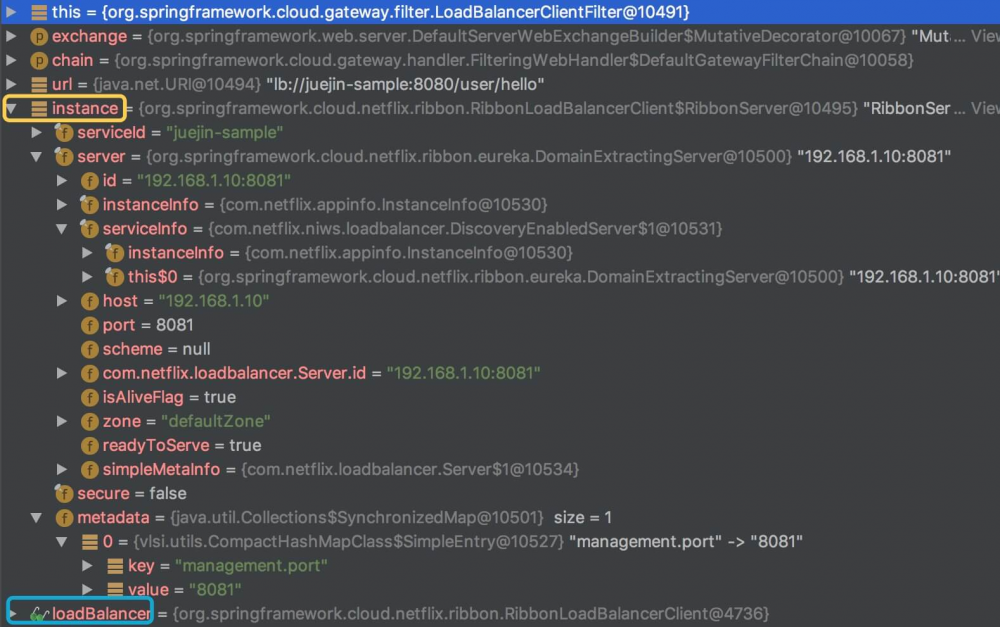Viewport: 1000px width, 627px height.
Task: Select the zone value "defaultZone"
Action: [216, 422]
